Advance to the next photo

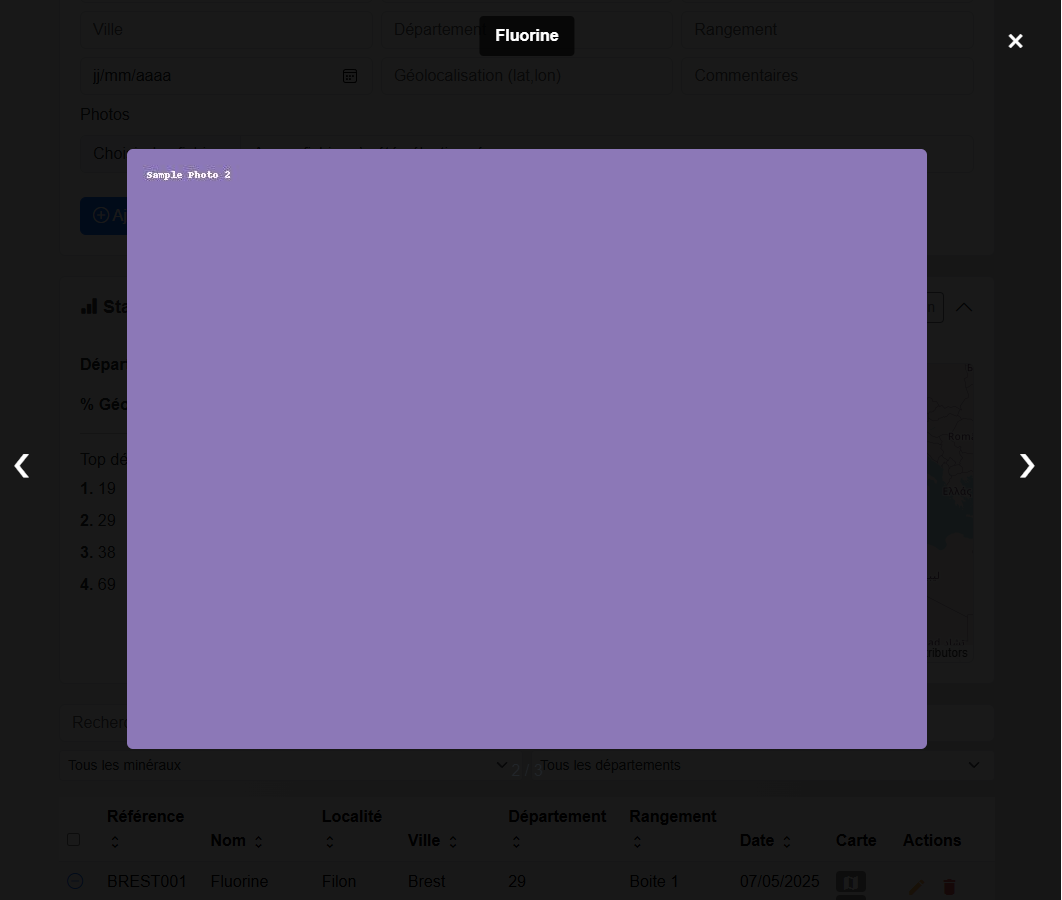[x=1026, y=465]
